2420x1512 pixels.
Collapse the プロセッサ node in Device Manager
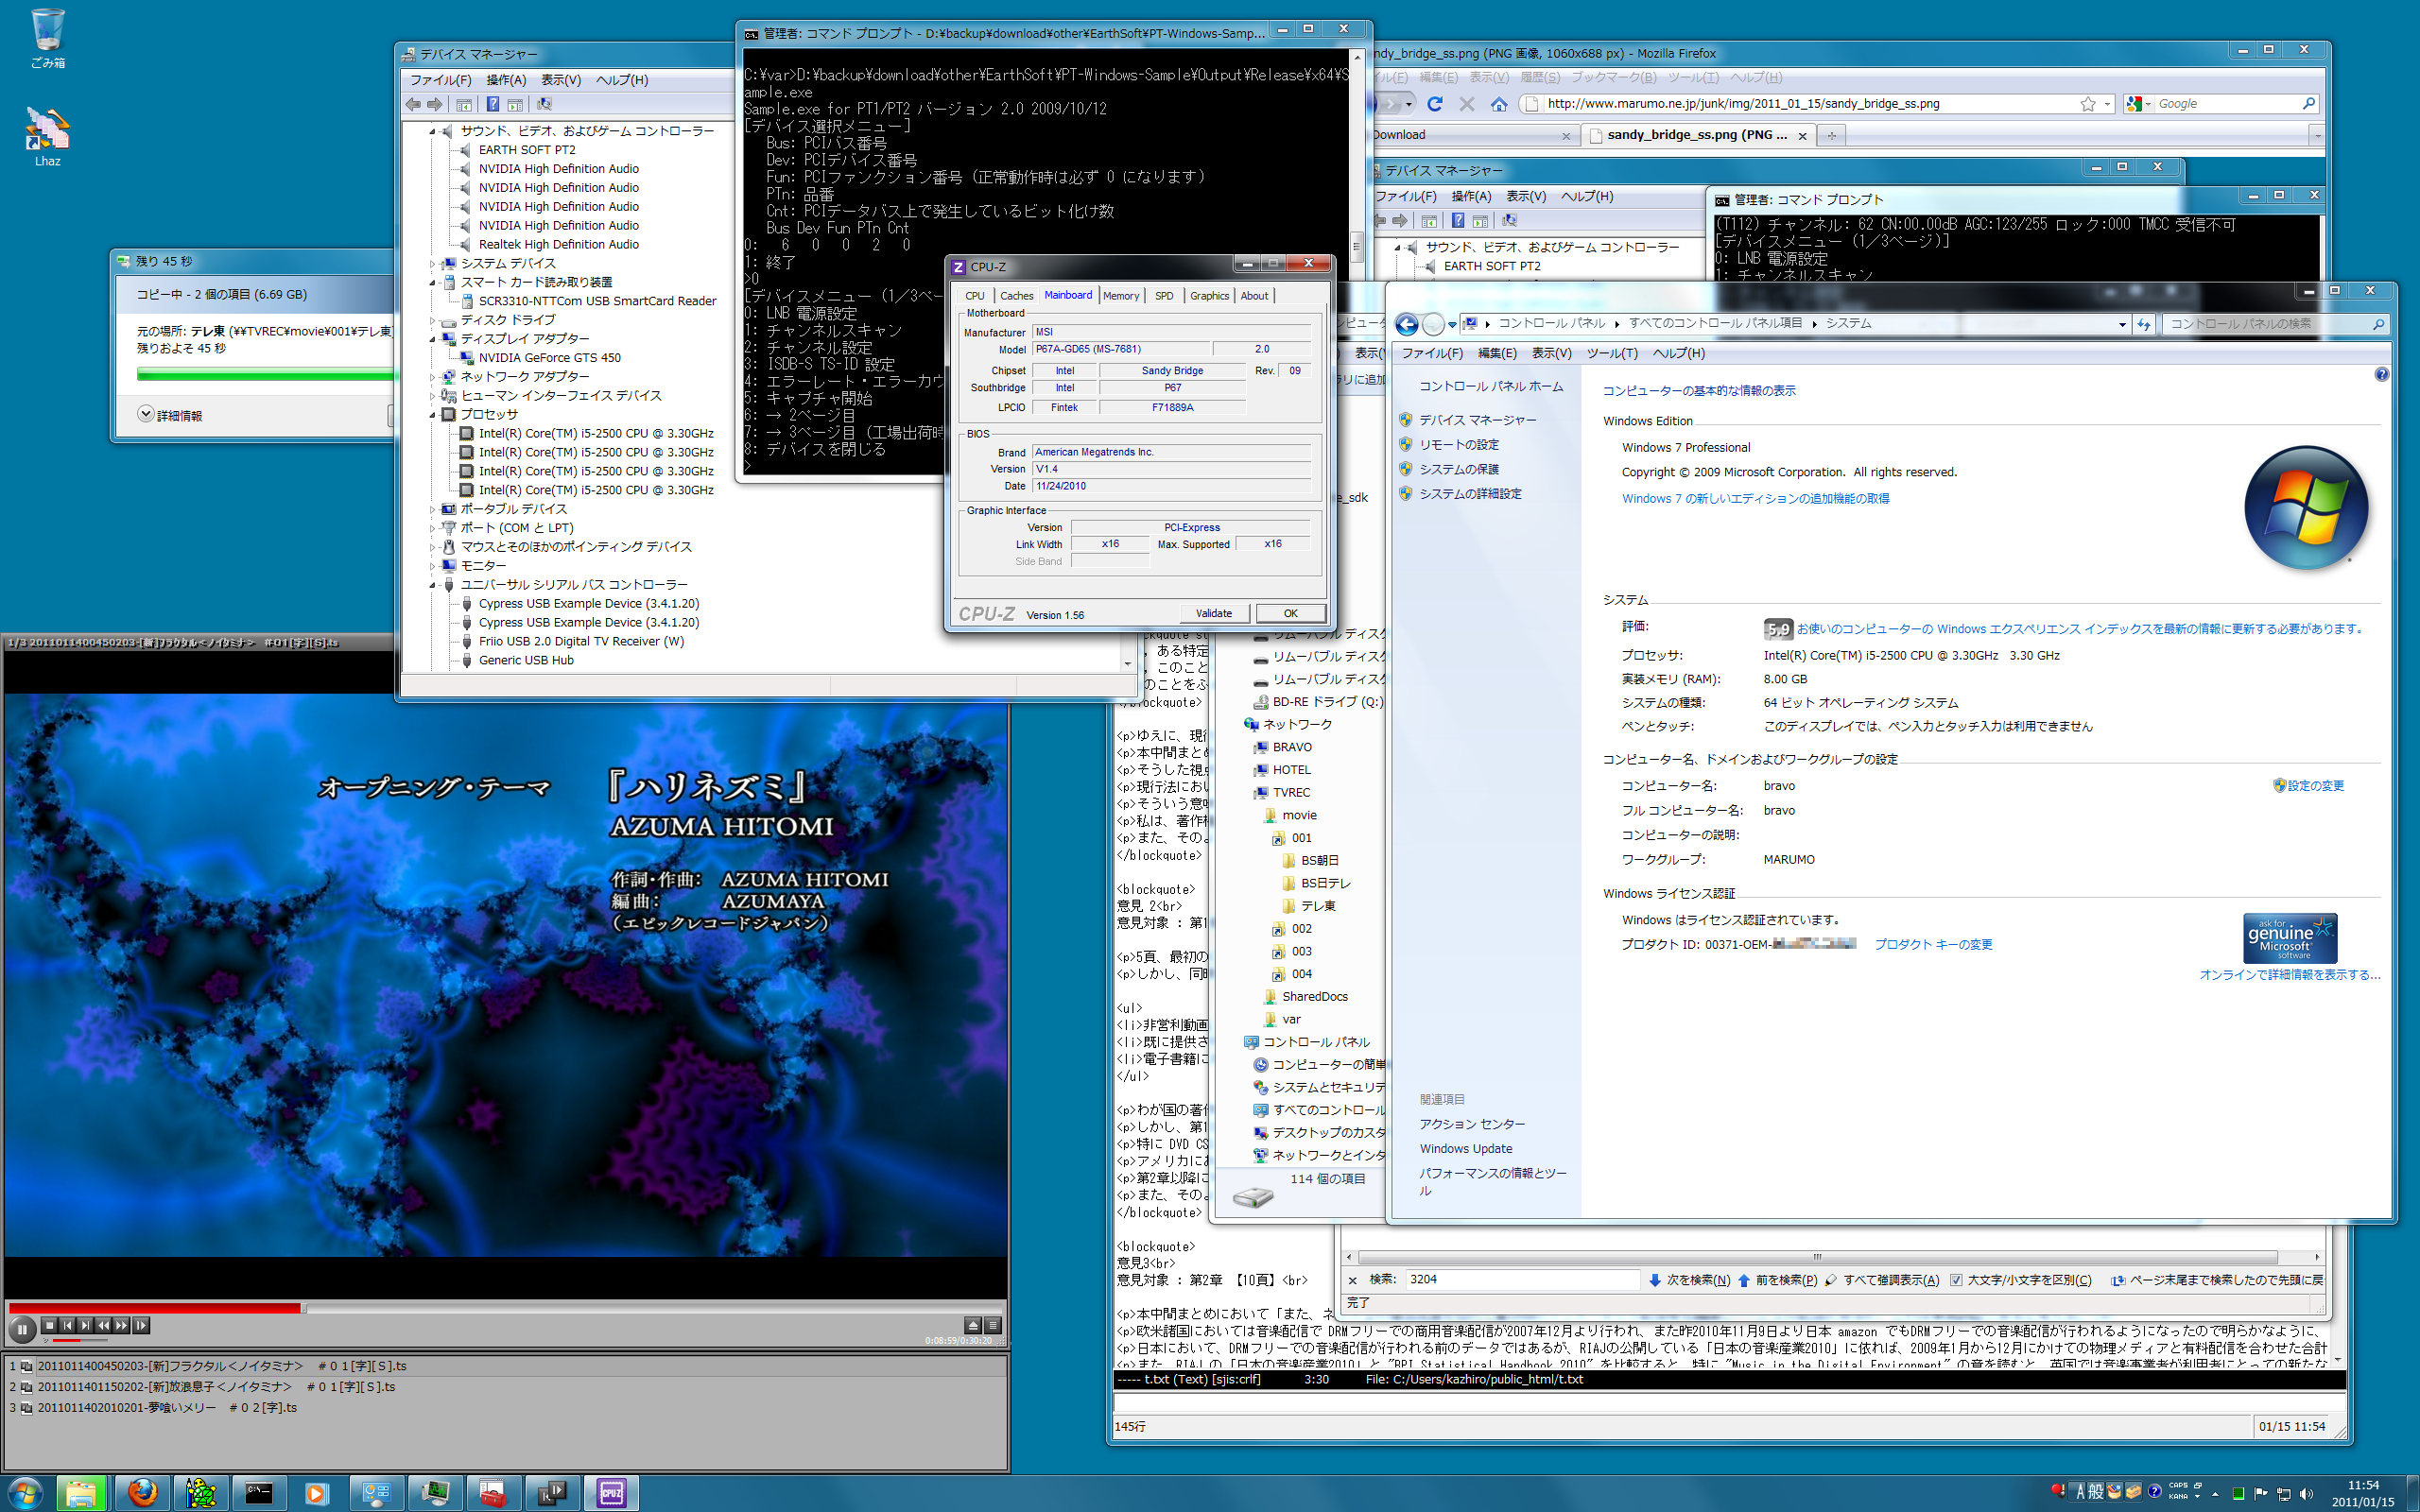pyautogui.click(x=433, y=415)
